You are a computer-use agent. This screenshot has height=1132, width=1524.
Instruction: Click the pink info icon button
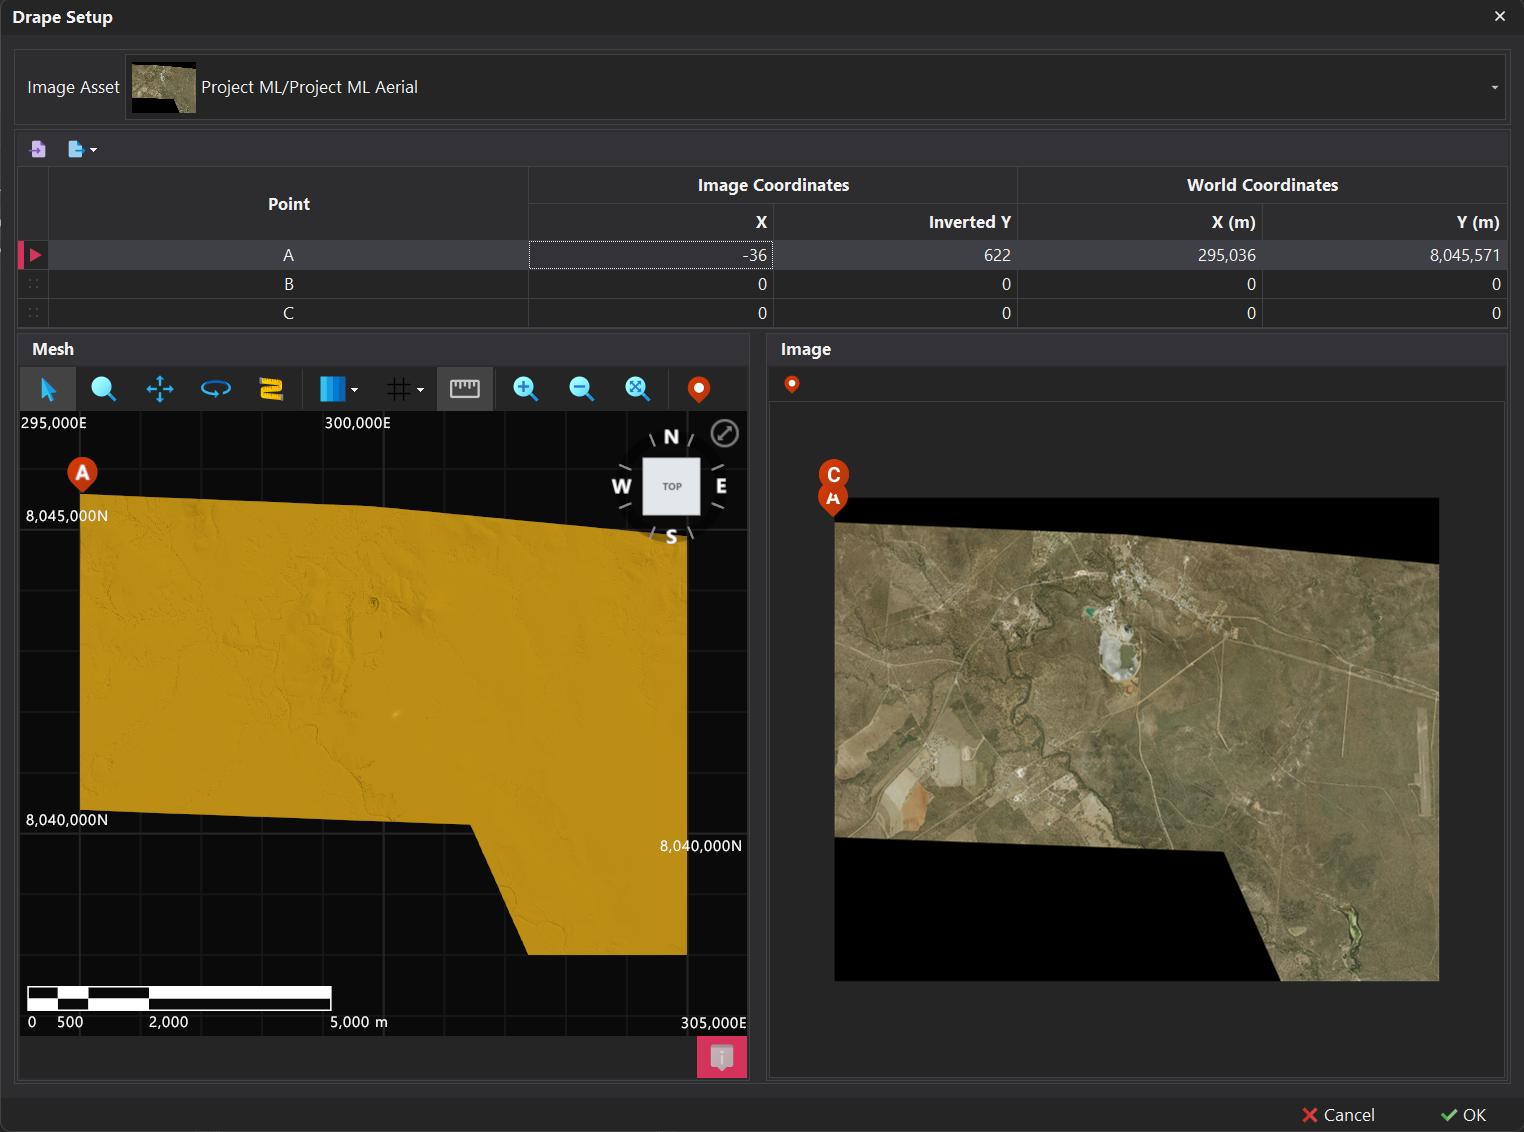click(x=722, y=1057)
